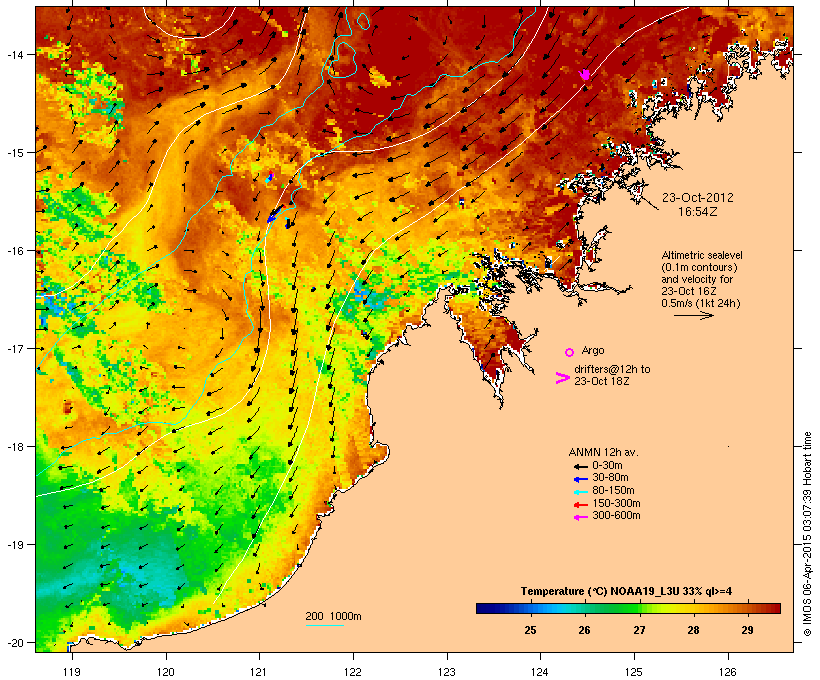Click the longitude label 122

coord(353,672)
